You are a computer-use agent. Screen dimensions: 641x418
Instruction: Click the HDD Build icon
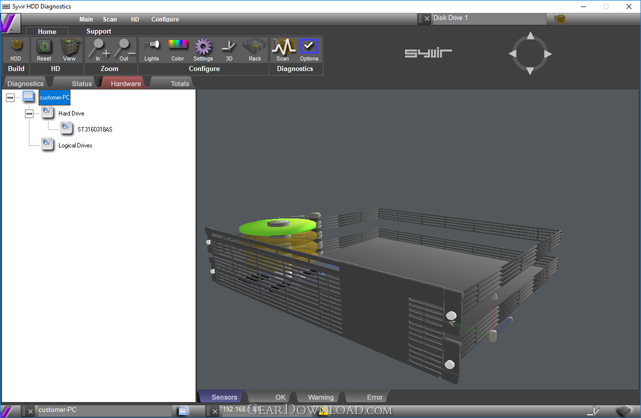[16, 50]
